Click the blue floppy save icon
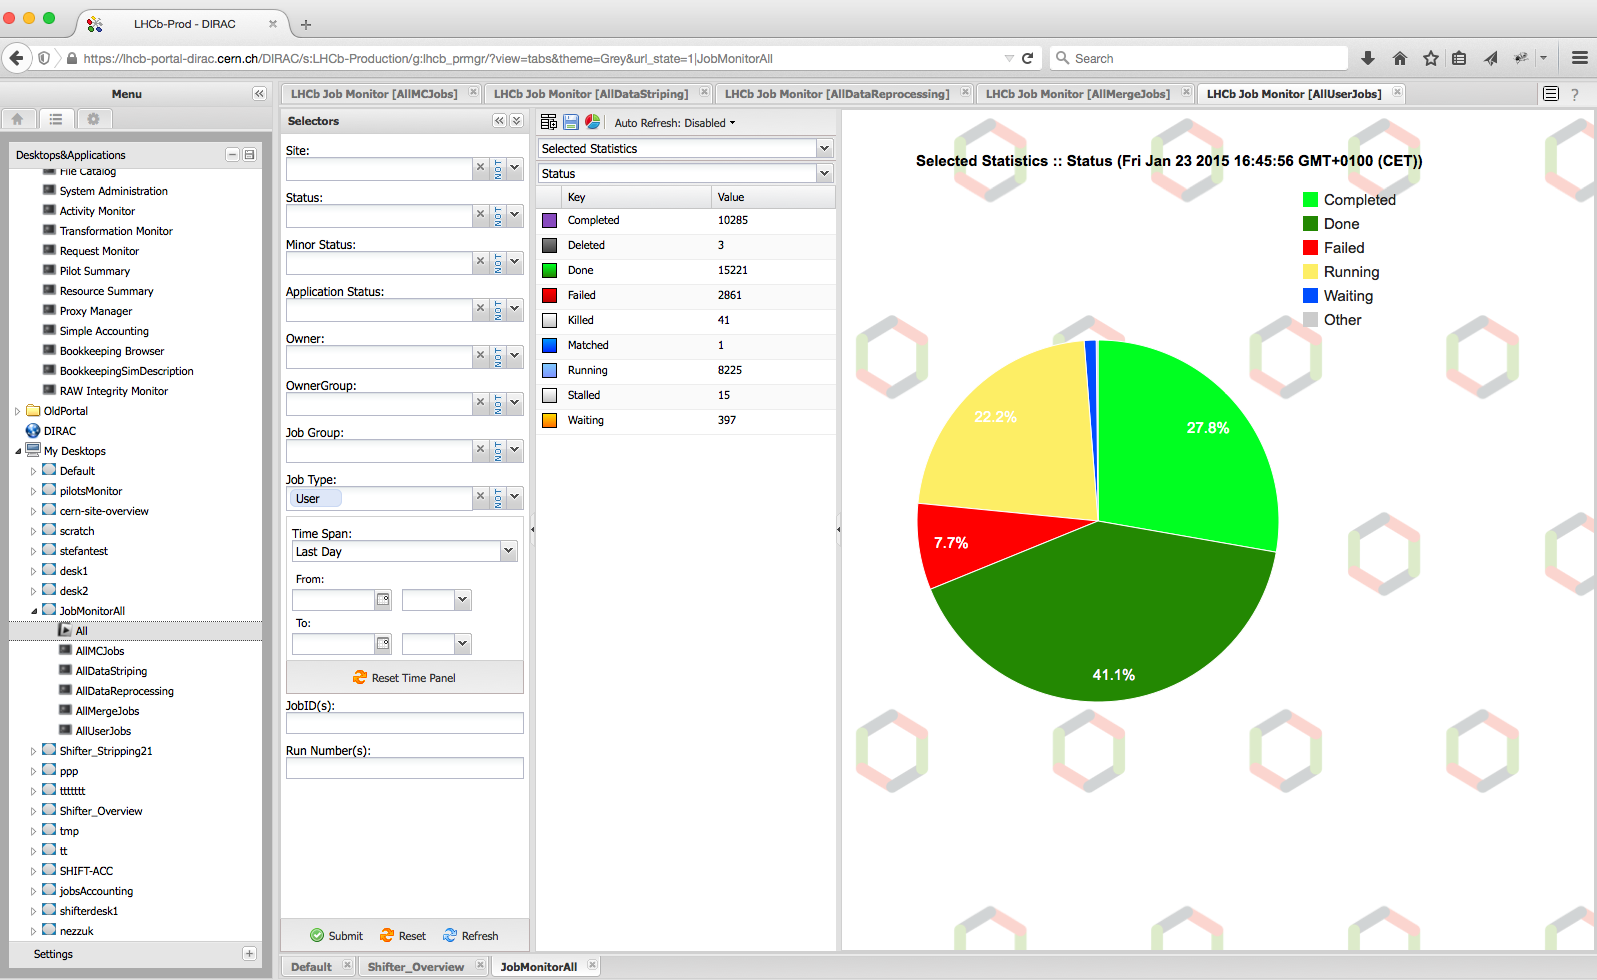This screenshot has height=980, width=1597. click(x=570, y=122)
